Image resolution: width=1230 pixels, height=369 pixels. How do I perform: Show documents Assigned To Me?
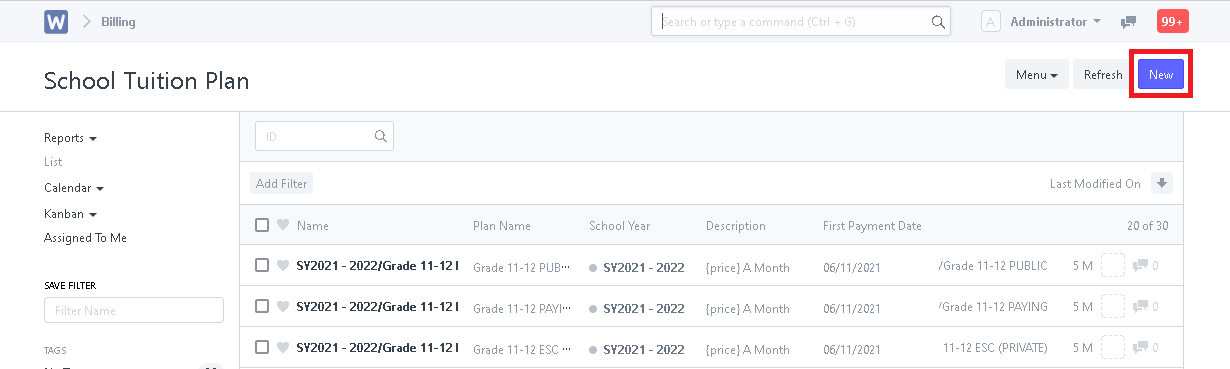[x=85, y=238]
